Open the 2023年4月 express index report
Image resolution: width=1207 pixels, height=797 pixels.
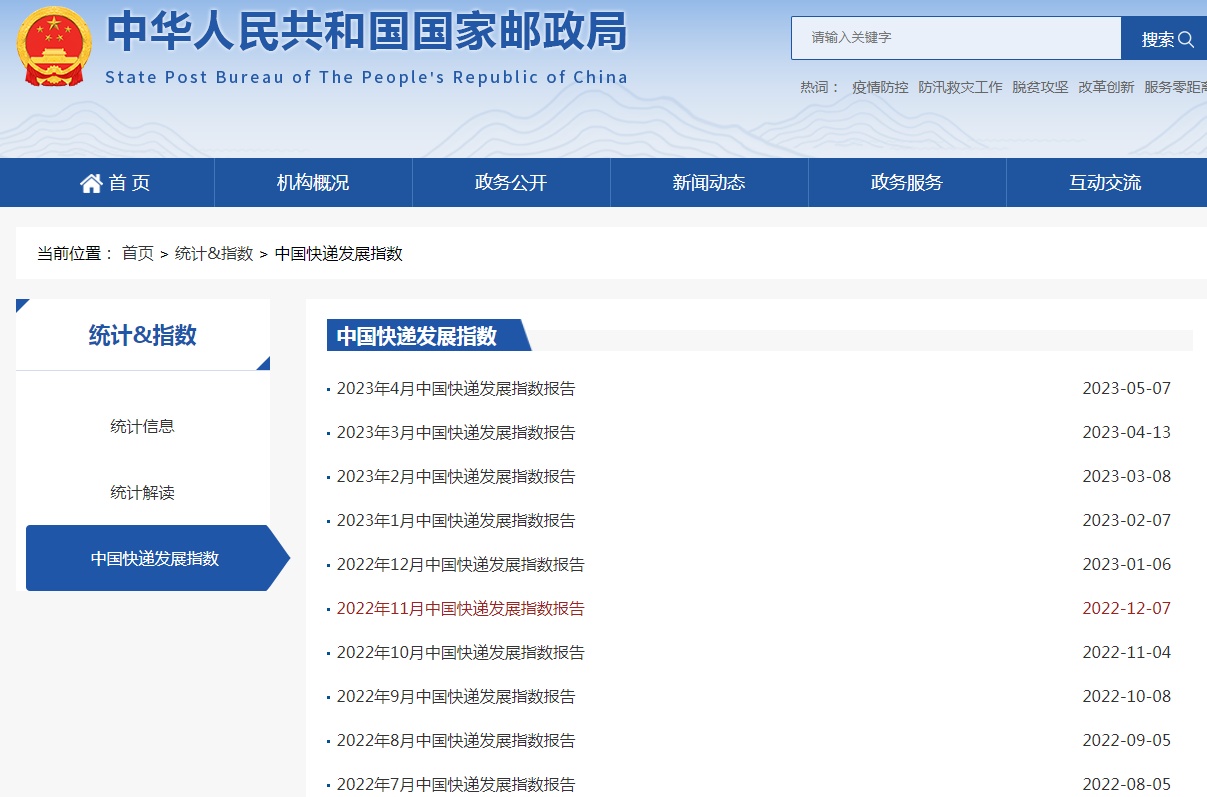pyautogui.click(x=456, y=389)
